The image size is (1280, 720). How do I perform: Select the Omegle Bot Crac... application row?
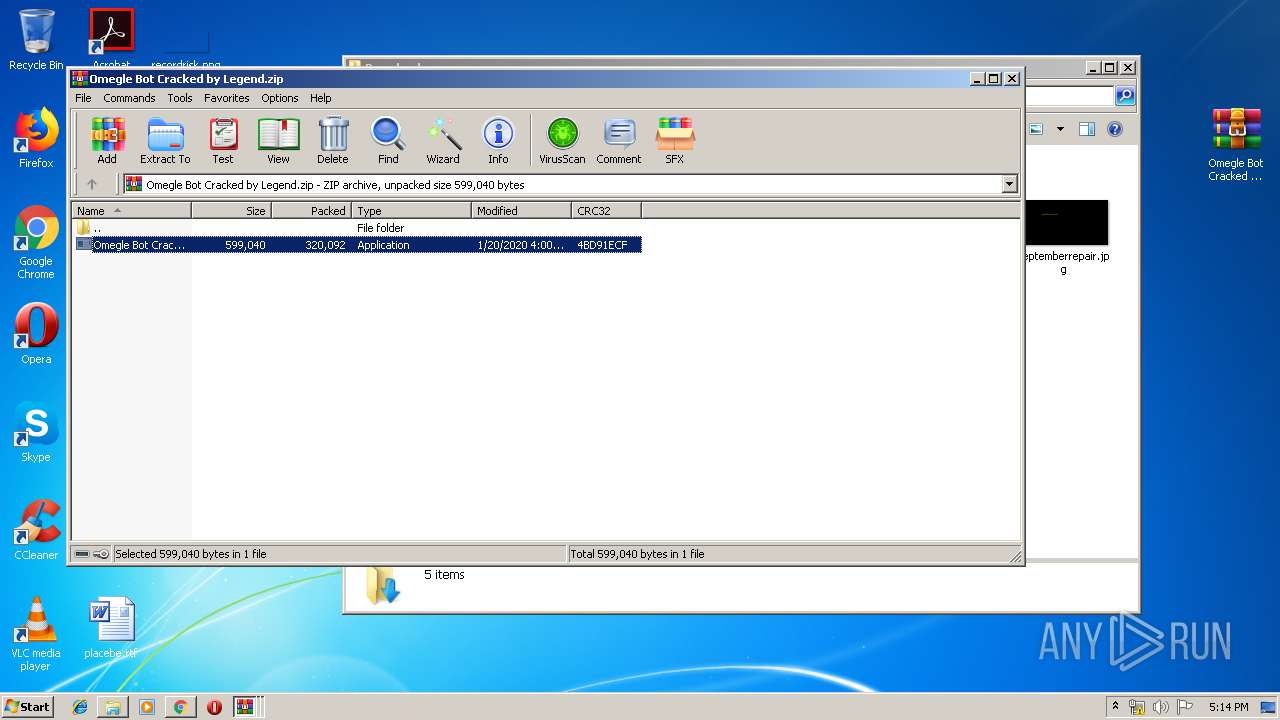pyautogui.click(x=357, y=245)
